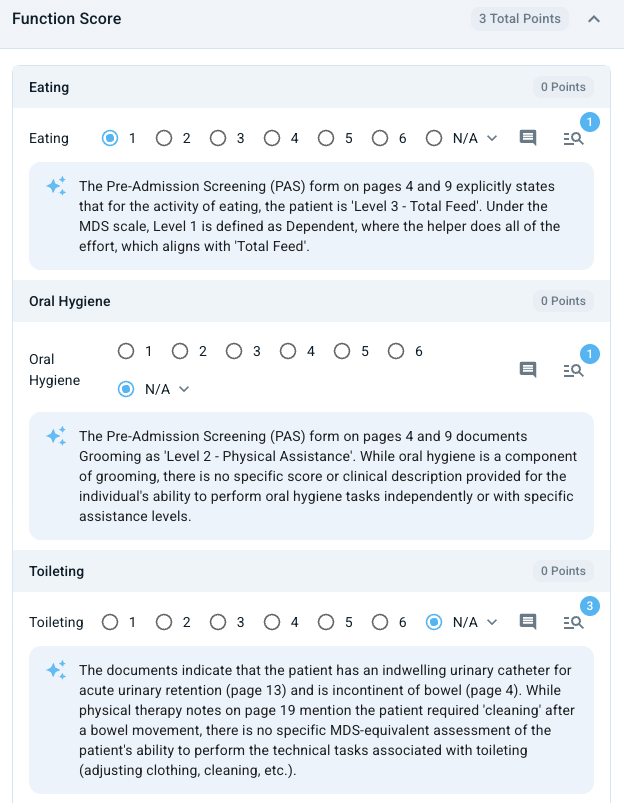Open the evidence search icon for Toileting

coord(573,622)
